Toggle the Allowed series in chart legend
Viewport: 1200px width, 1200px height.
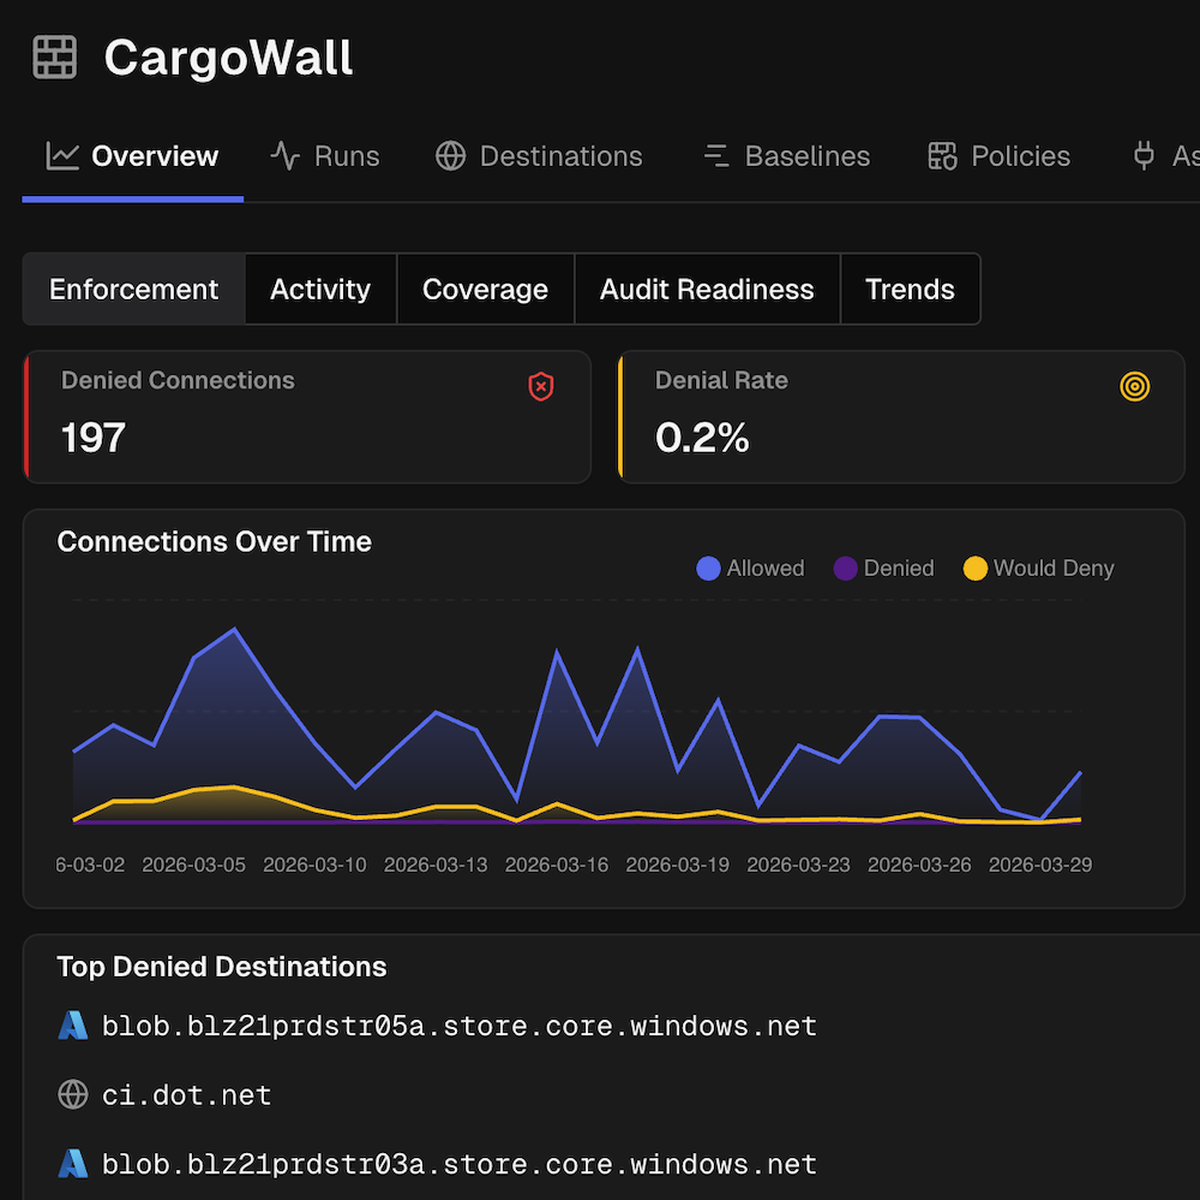click(750, 568)
